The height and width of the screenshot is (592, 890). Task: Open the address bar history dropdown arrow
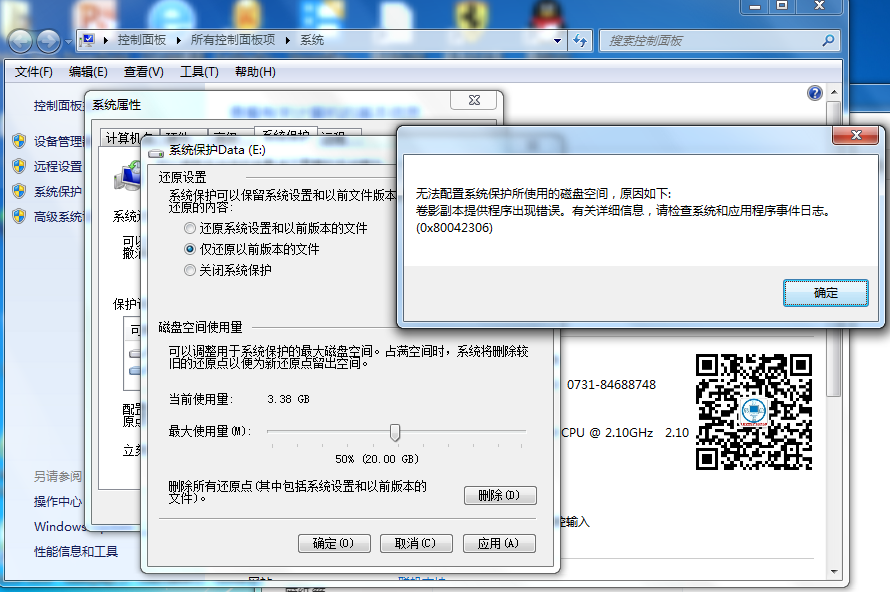[x=556, y=41]
